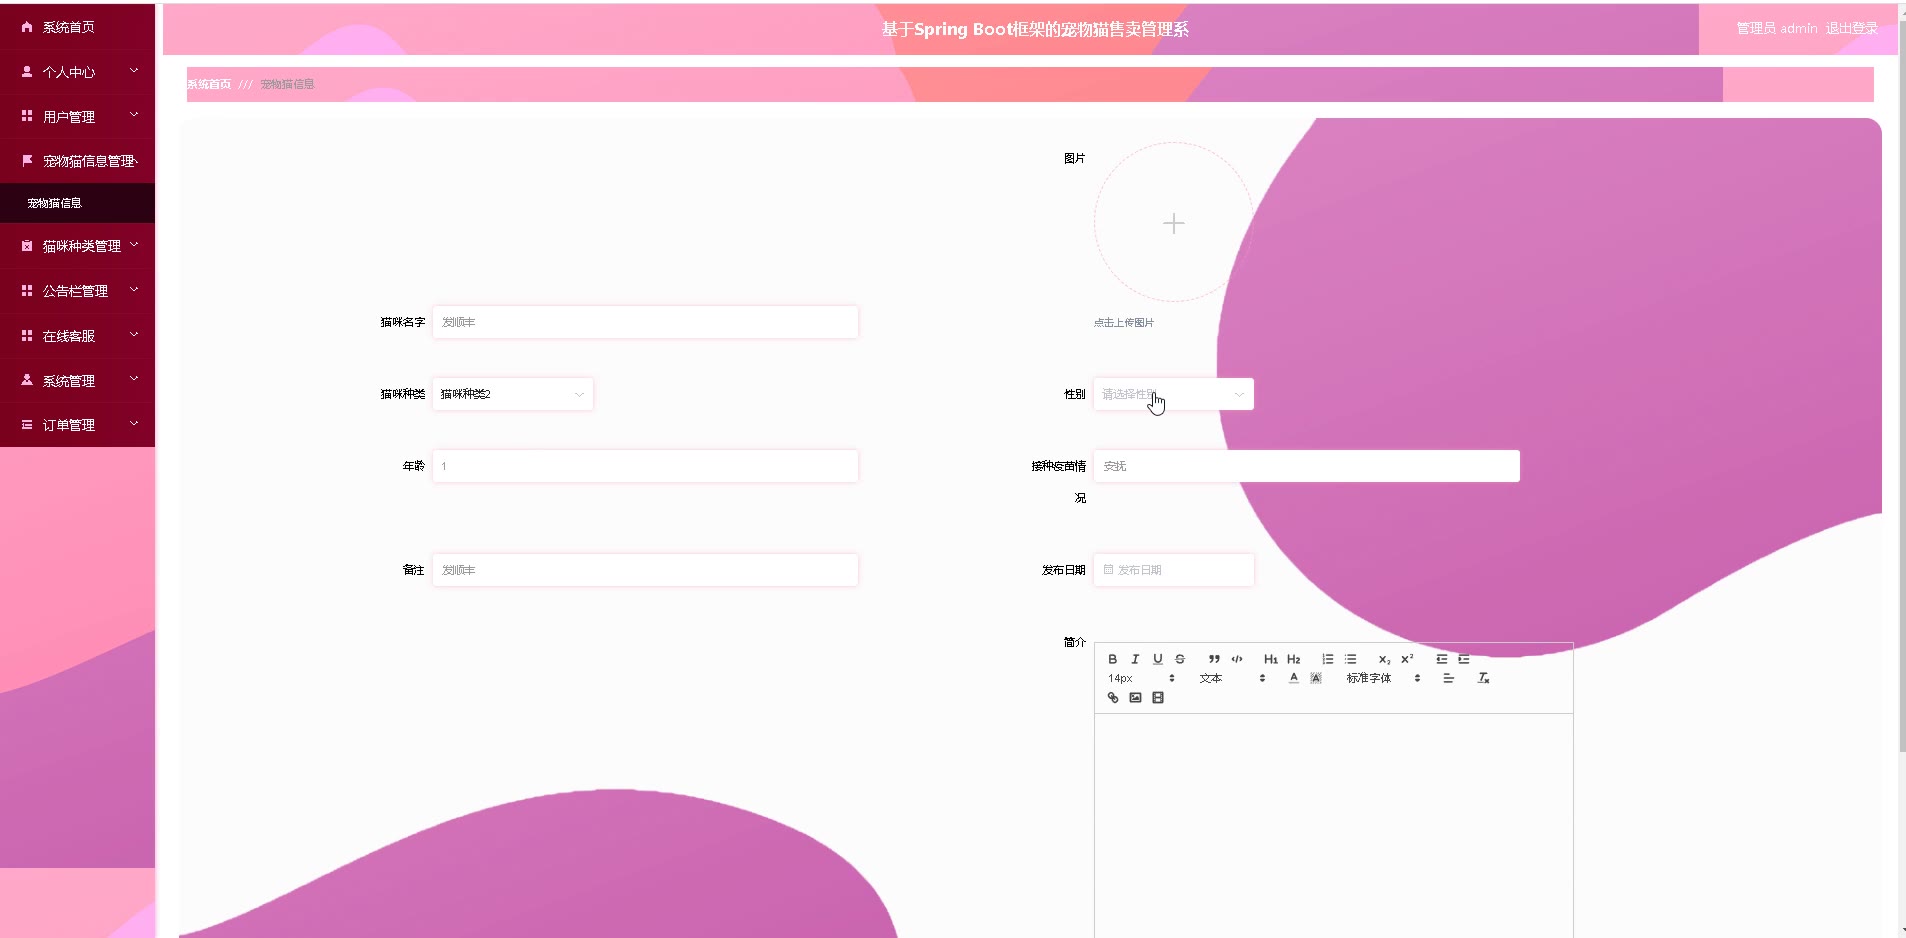Expand the 公告栏管理 sidebar menu
The height and width of the screenshot is (938, 1906).
point(78,291)
